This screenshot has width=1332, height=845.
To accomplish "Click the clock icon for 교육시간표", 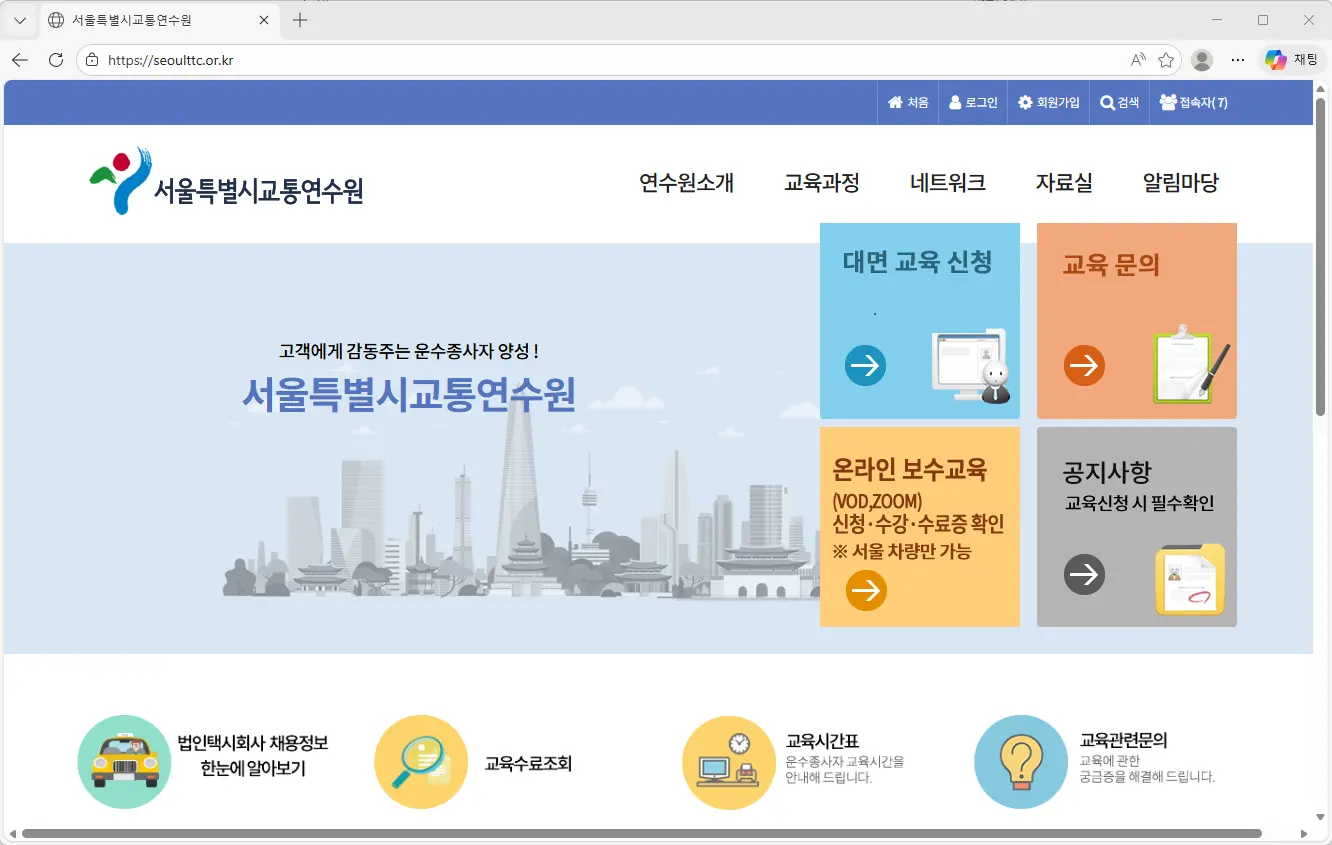I will point(729,761).
